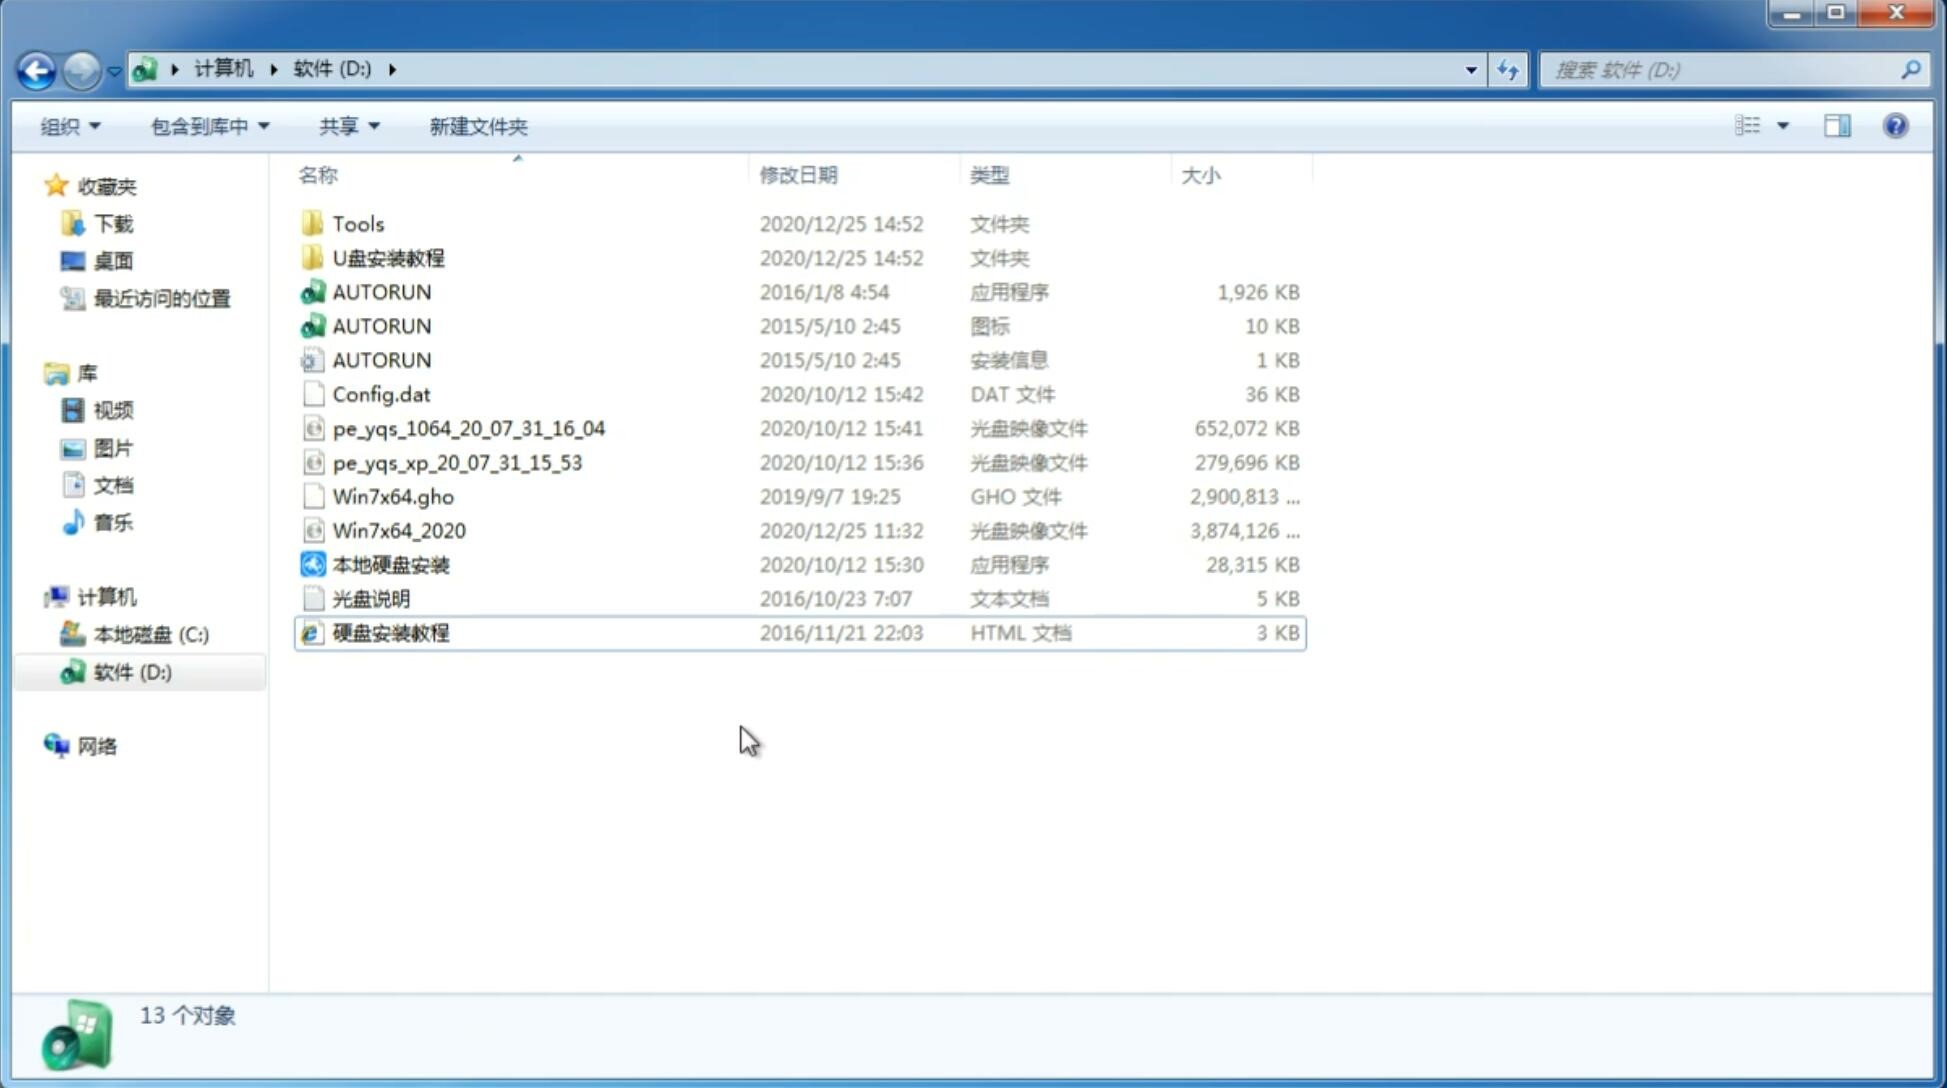This screenshot has height=1088, width=1947.
Task: Select 本地磁盘 (C:) in sidebar
Action: click(x=152, y=634)
